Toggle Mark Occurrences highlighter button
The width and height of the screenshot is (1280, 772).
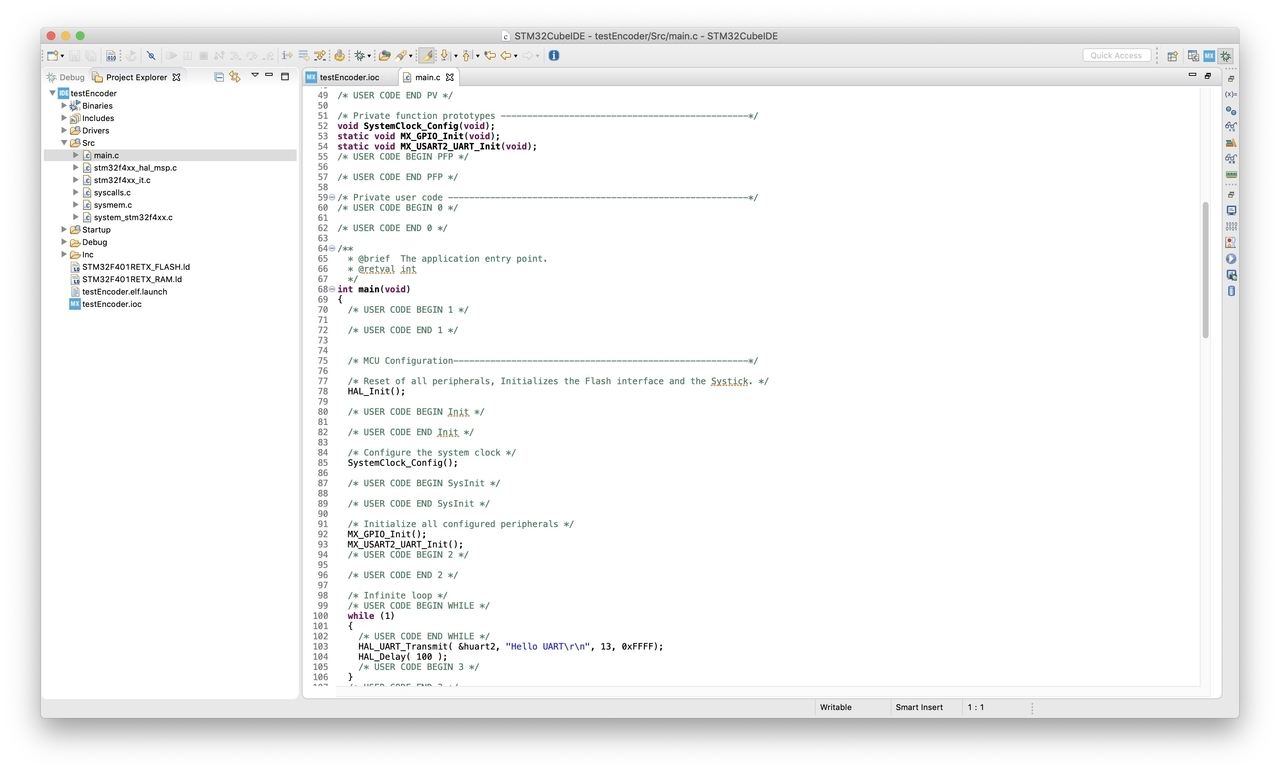coord(427,56)
